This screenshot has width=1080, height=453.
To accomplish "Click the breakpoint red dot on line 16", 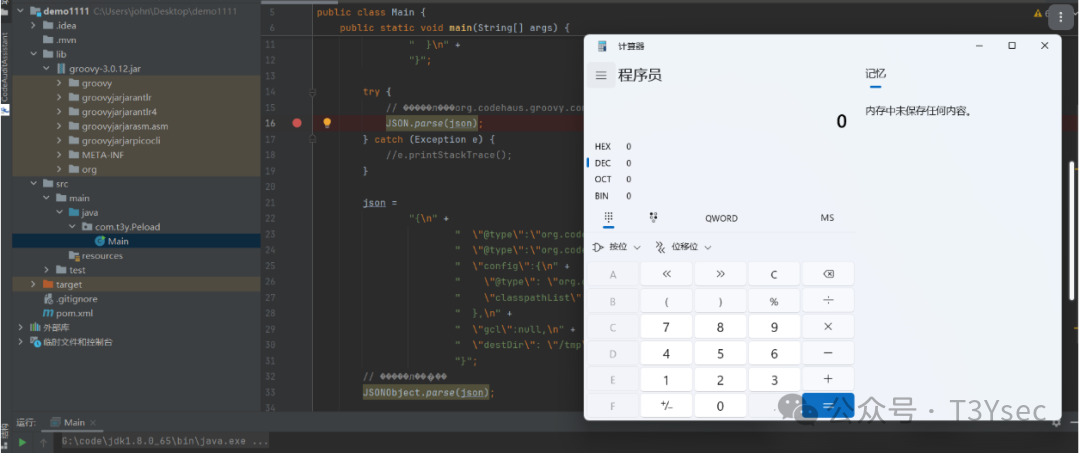I will point(297,123).
